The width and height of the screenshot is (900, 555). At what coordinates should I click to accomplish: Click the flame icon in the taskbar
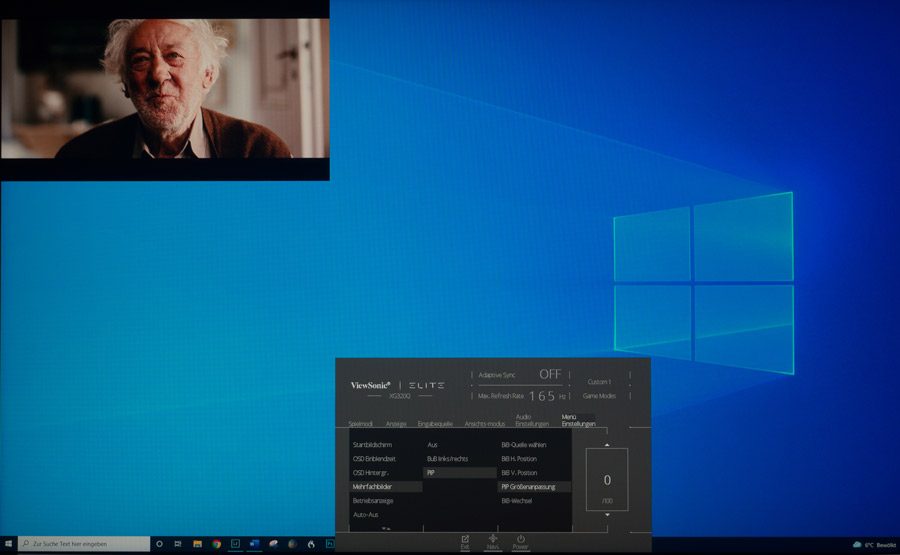311,544
